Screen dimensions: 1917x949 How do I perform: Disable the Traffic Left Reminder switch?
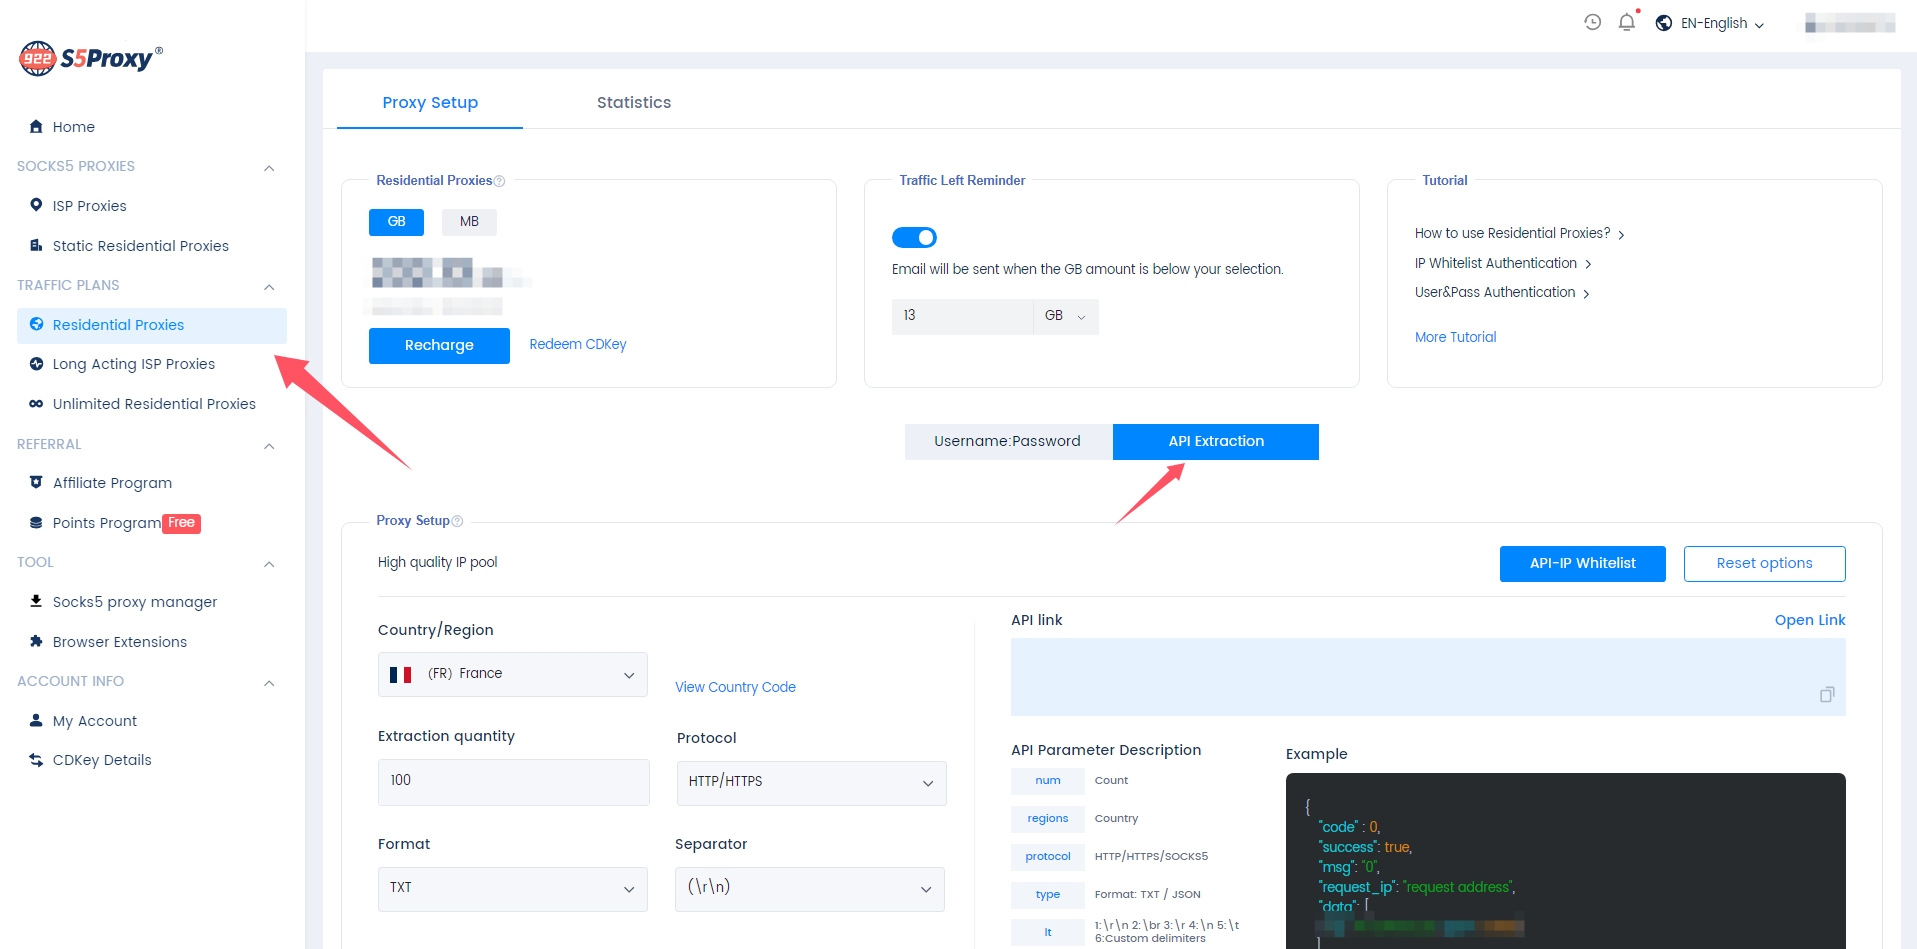point(913,237)
